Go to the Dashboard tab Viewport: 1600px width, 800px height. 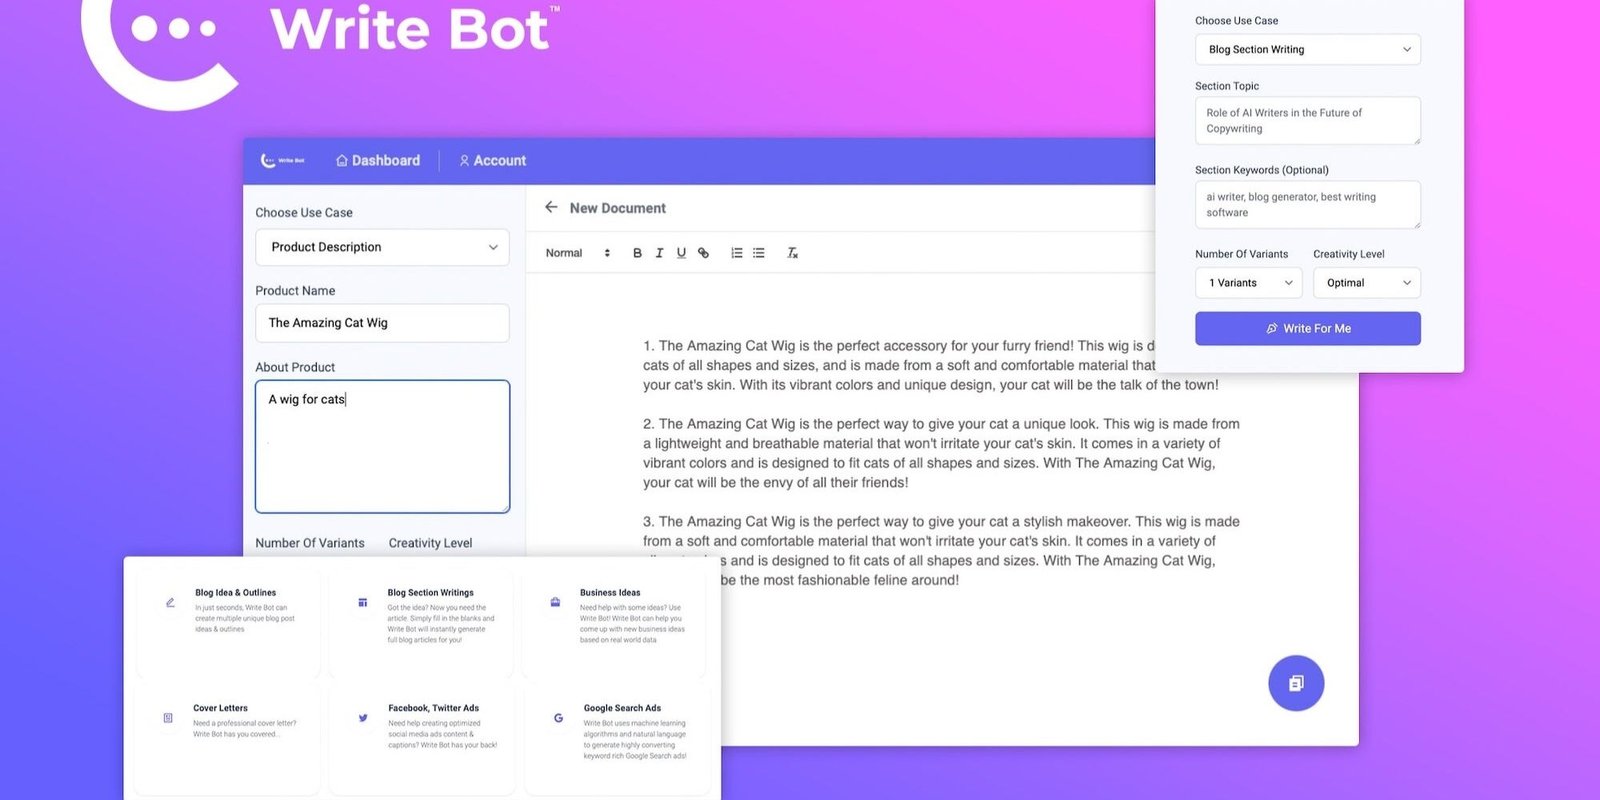[x=378, y=161]
